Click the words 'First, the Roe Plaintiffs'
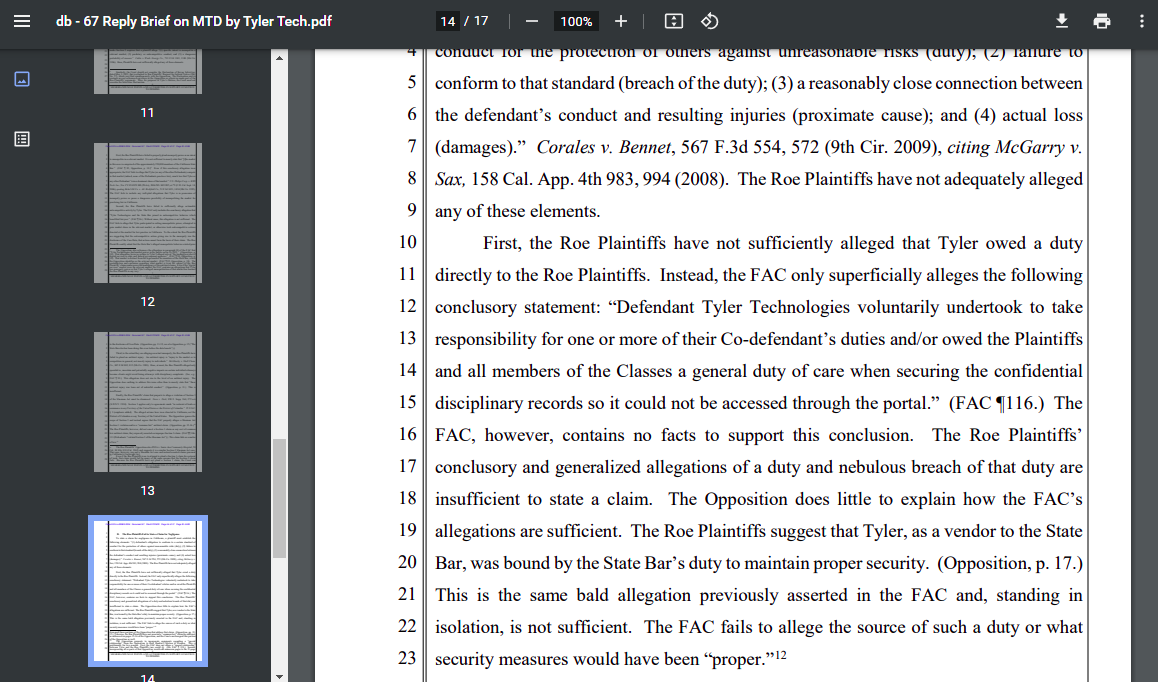 [575, 243]
